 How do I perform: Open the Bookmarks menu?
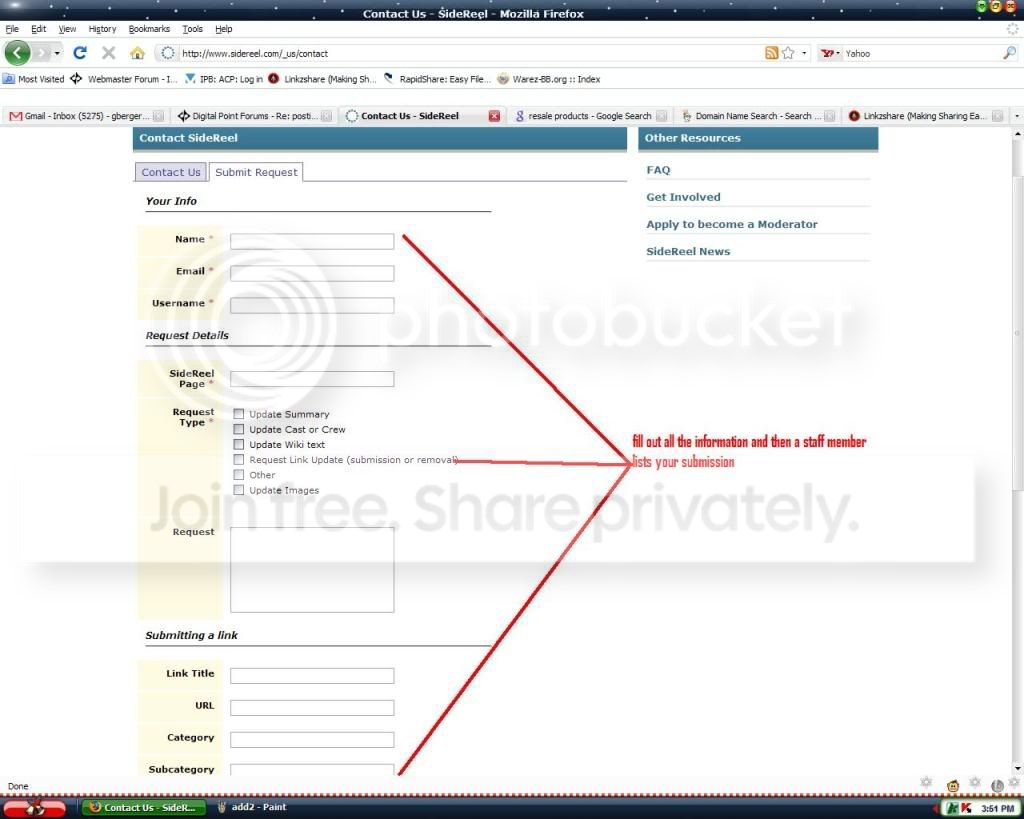click(x=149, y=29)
